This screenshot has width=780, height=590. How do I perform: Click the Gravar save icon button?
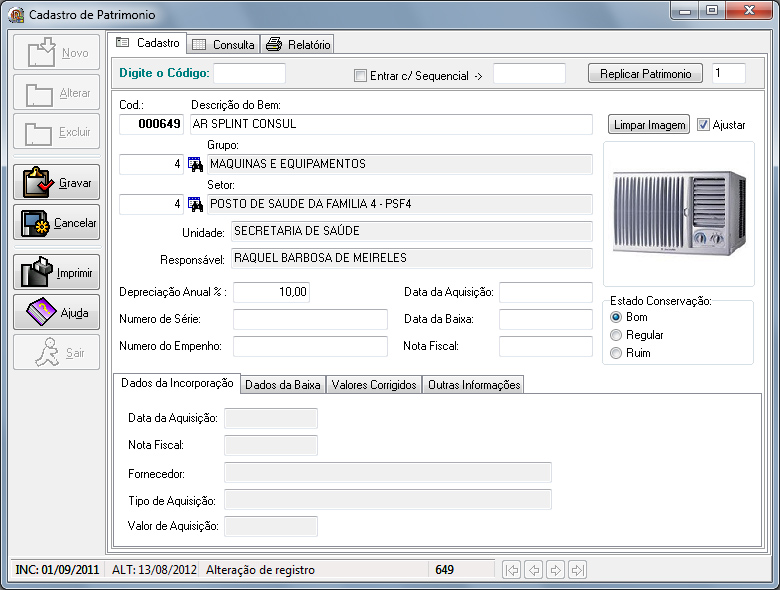pos(56,182)
